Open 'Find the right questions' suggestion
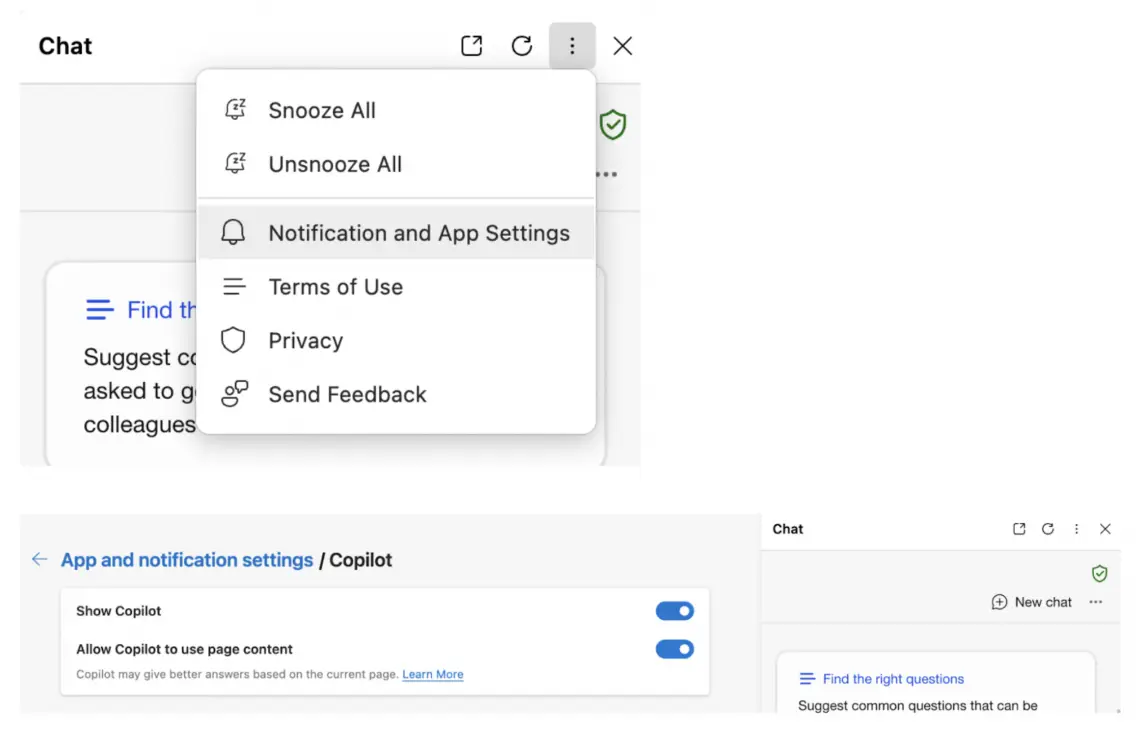The image size is (1139, 730). (893, 679)
